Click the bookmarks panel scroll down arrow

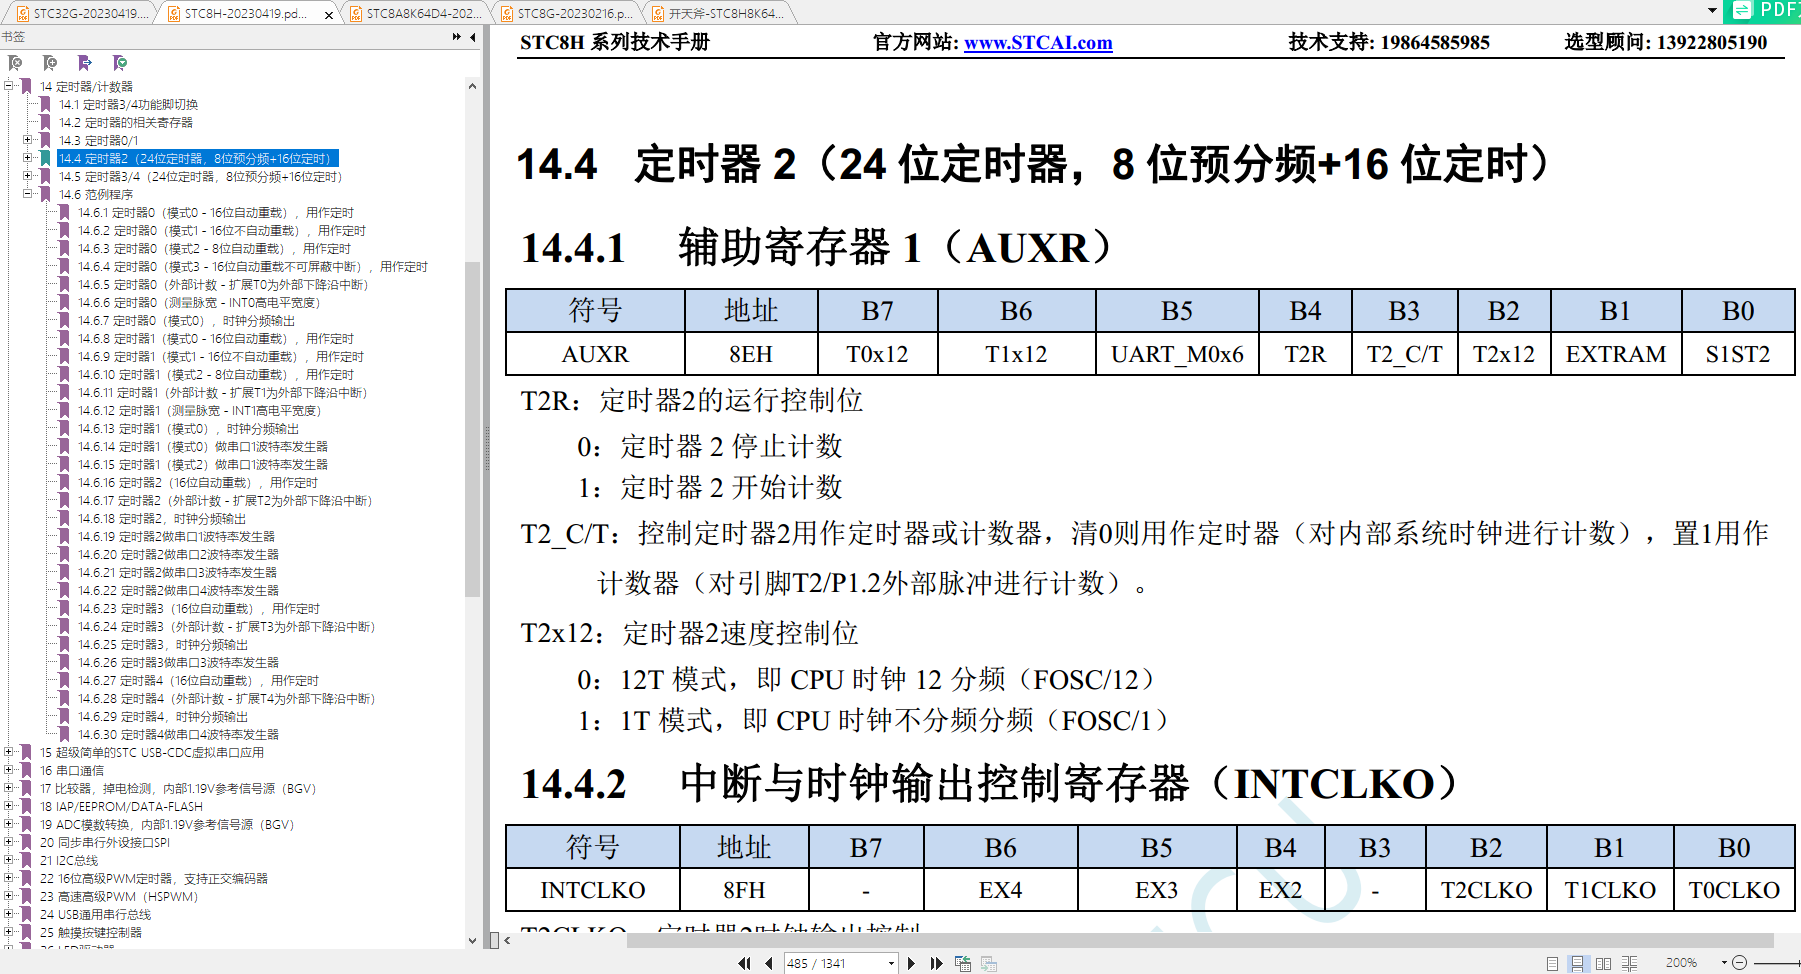[473, 940]
